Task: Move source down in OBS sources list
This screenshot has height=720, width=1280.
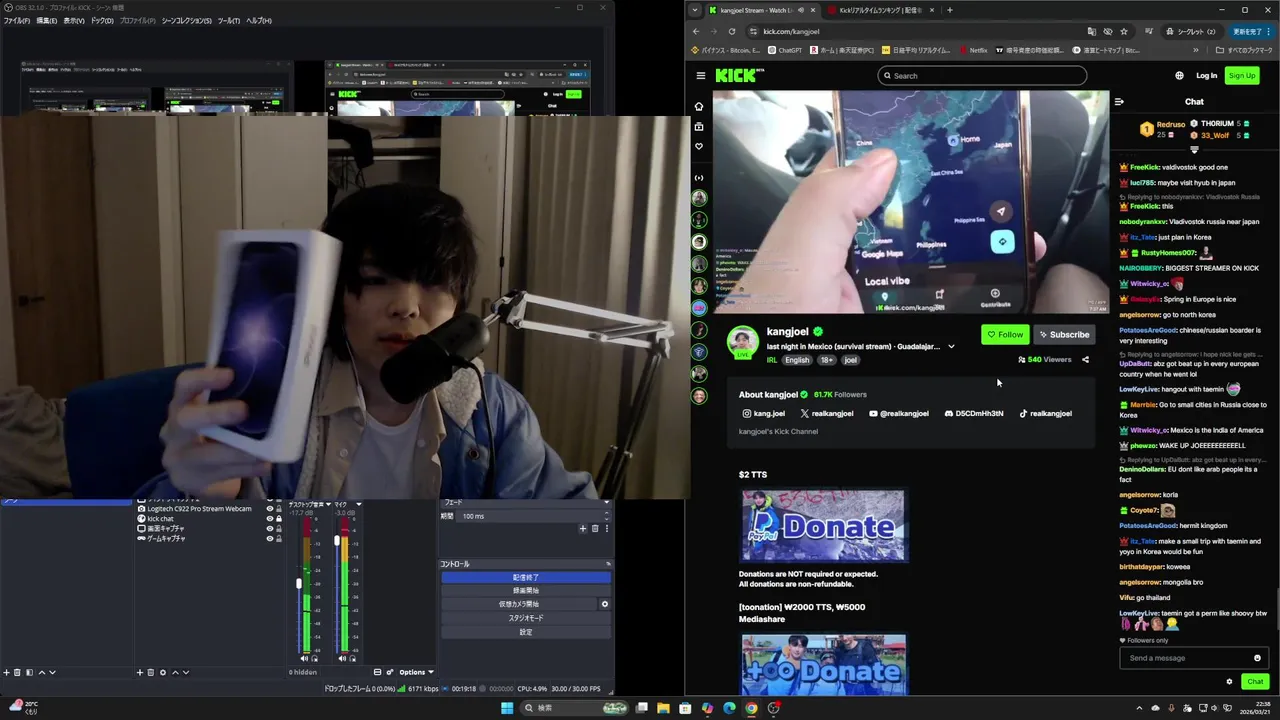Action: pos(186,672)
